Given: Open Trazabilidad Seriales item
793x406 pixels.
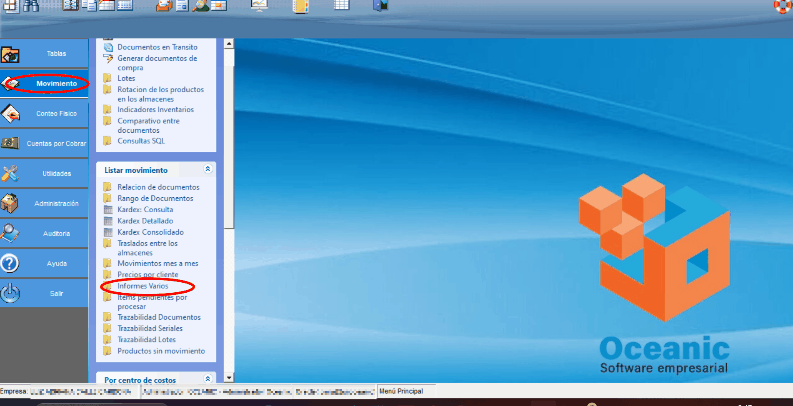Looking at the screenshot, I should click(x=150, y=328).
